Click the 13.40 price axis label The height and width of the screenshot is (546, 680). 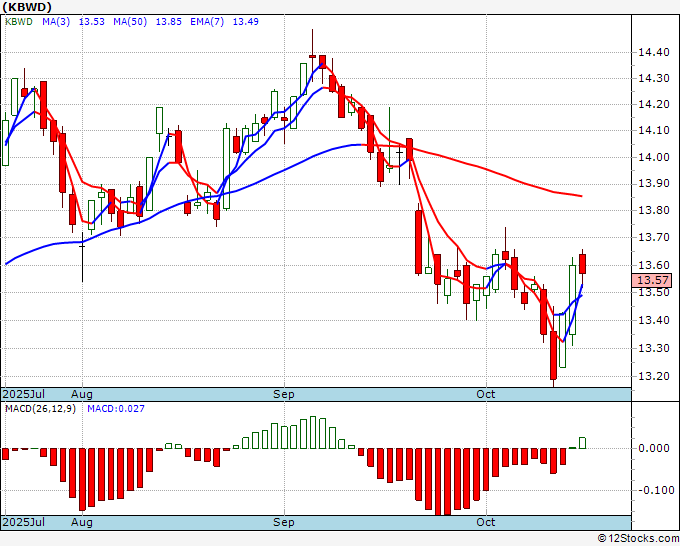(654, 320)
